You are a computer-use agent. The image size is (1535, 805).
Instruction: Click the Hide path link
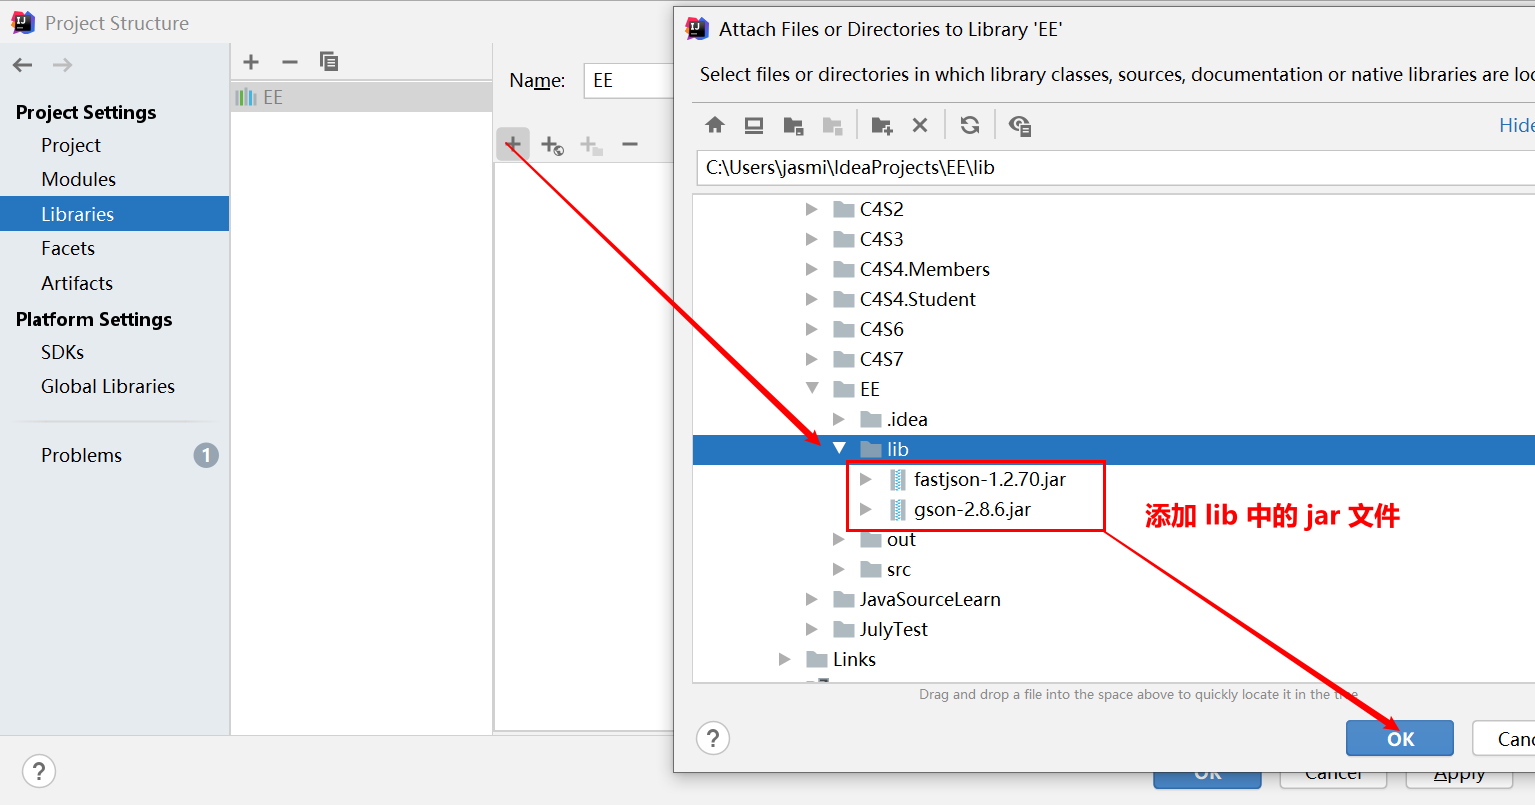(1516, 125)
